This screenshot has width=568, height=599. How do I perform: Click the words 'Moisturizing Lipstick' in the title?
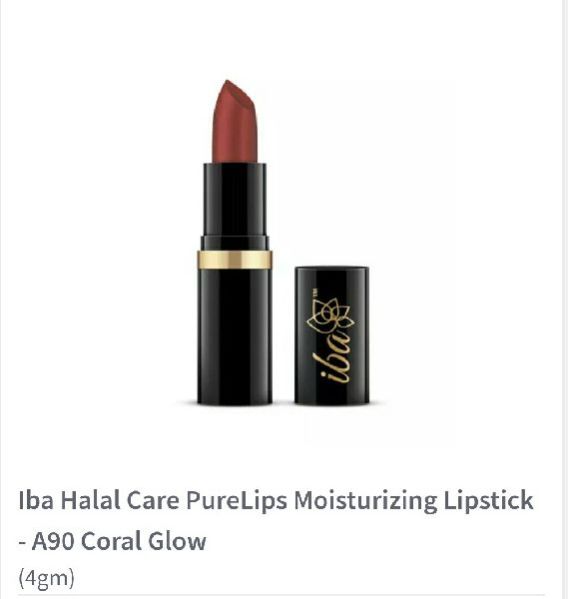tap(413, 500)
